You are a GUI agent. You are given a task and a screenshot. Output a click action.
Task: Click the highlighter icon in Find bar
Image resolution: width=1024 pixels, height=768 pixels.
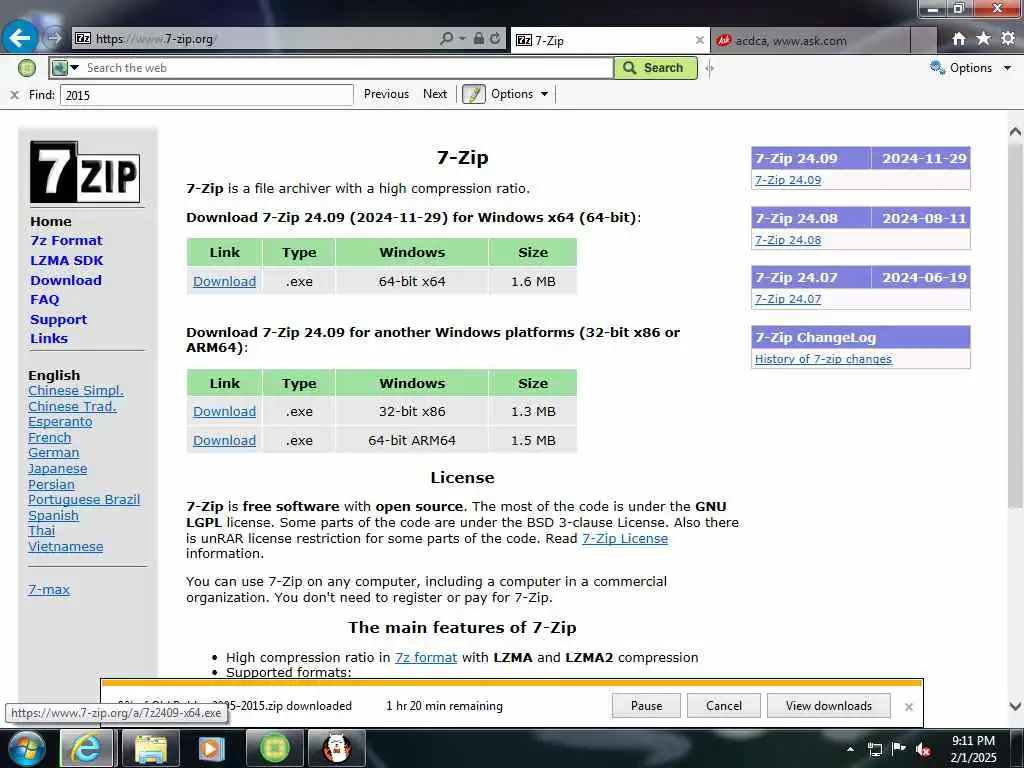(x=473, y=94)
